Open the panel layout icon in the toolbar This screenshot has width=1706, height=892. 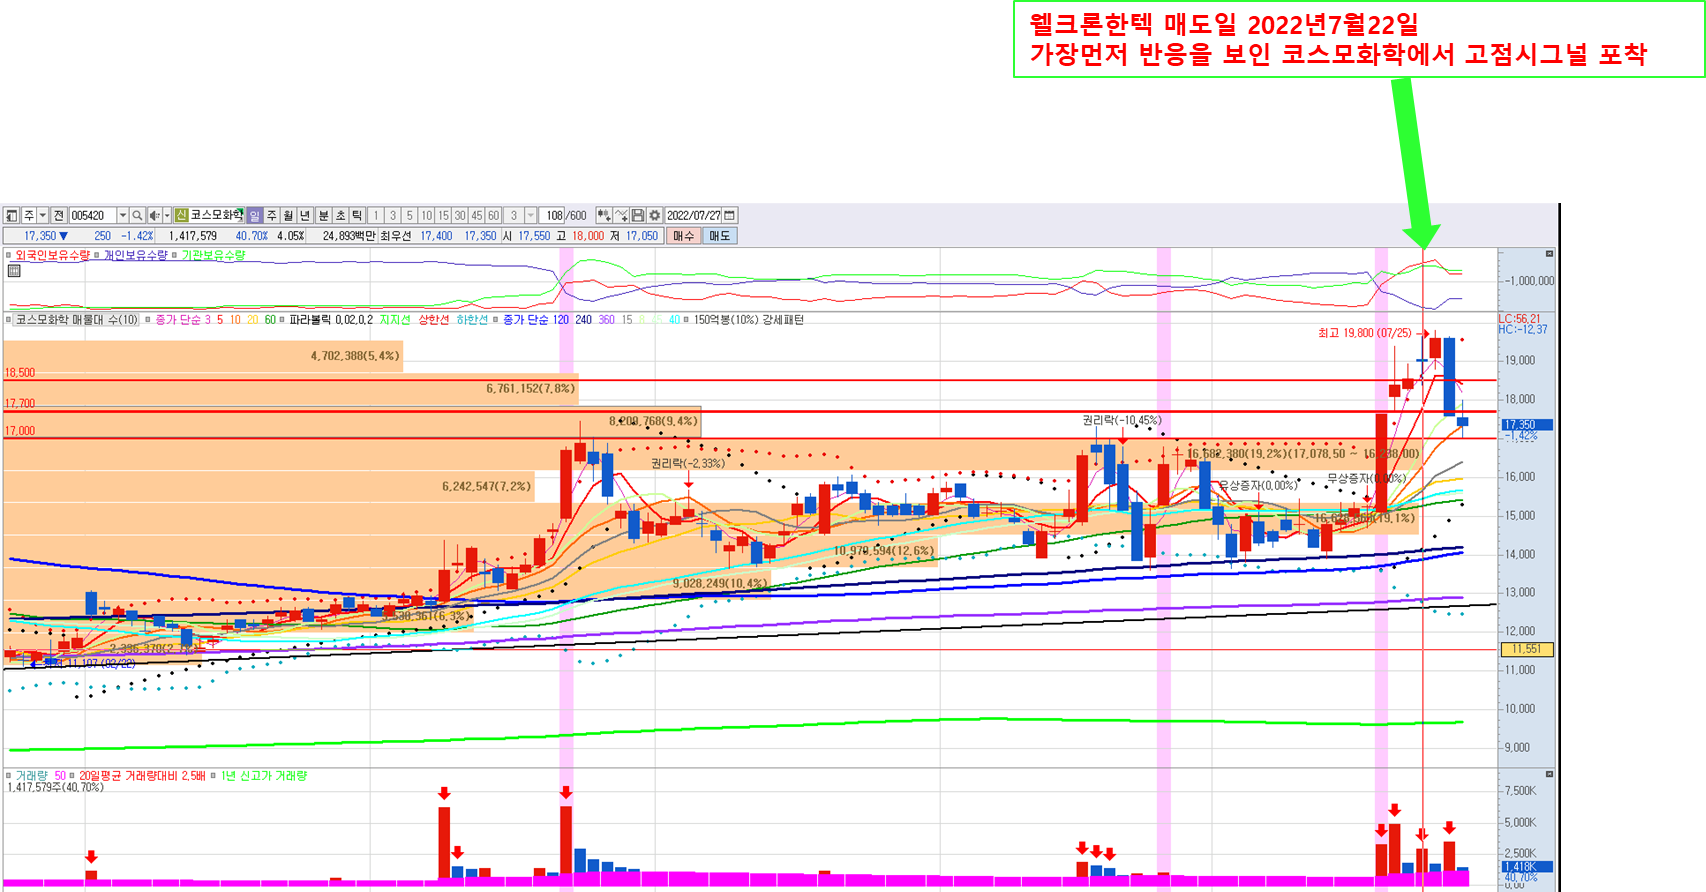(x=11, y=215)
